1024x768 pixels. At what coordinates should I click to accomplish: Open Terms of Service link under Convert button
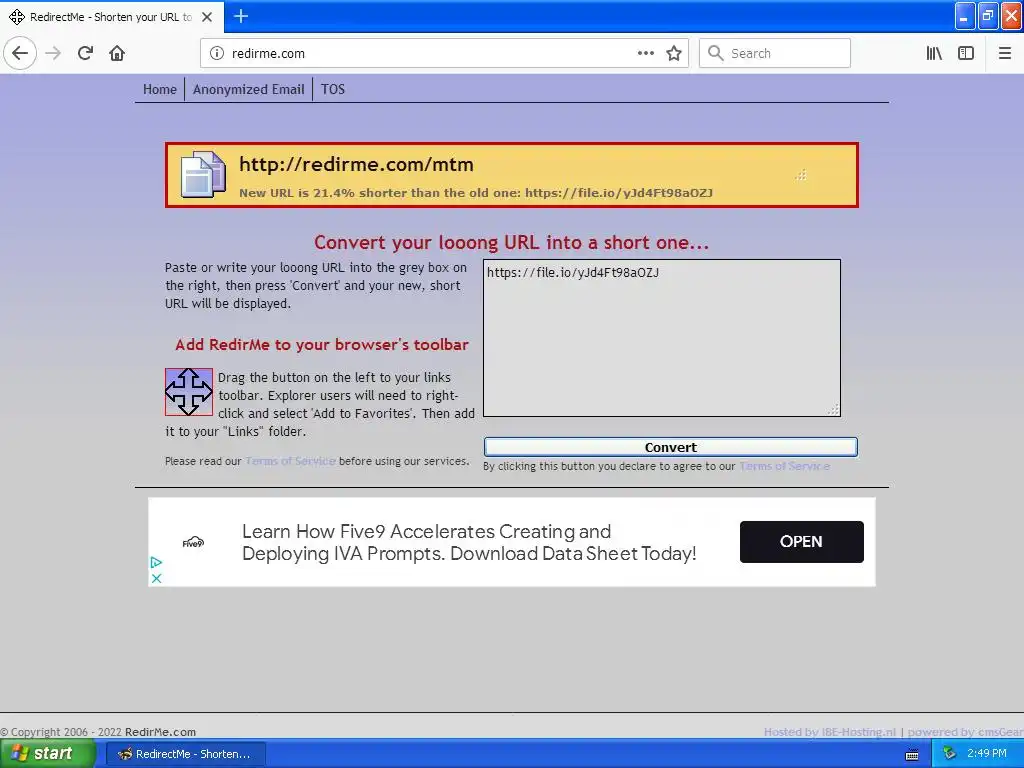pos(784,466)
